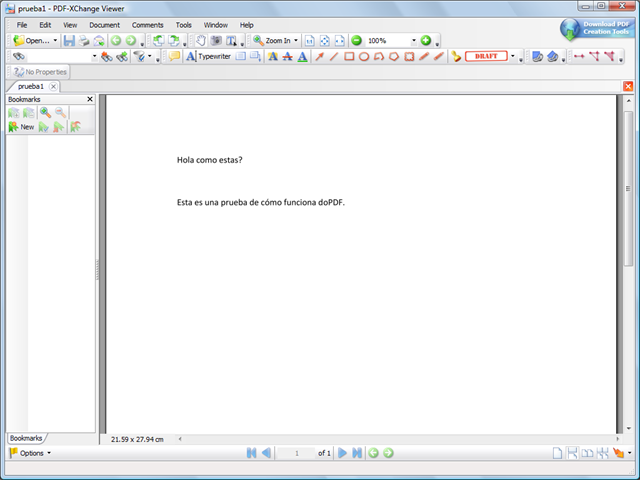640x480 pixels.
Task: Click the vertical scrollbar thumb
Action: pyautogui.click(x=628, y=188)
